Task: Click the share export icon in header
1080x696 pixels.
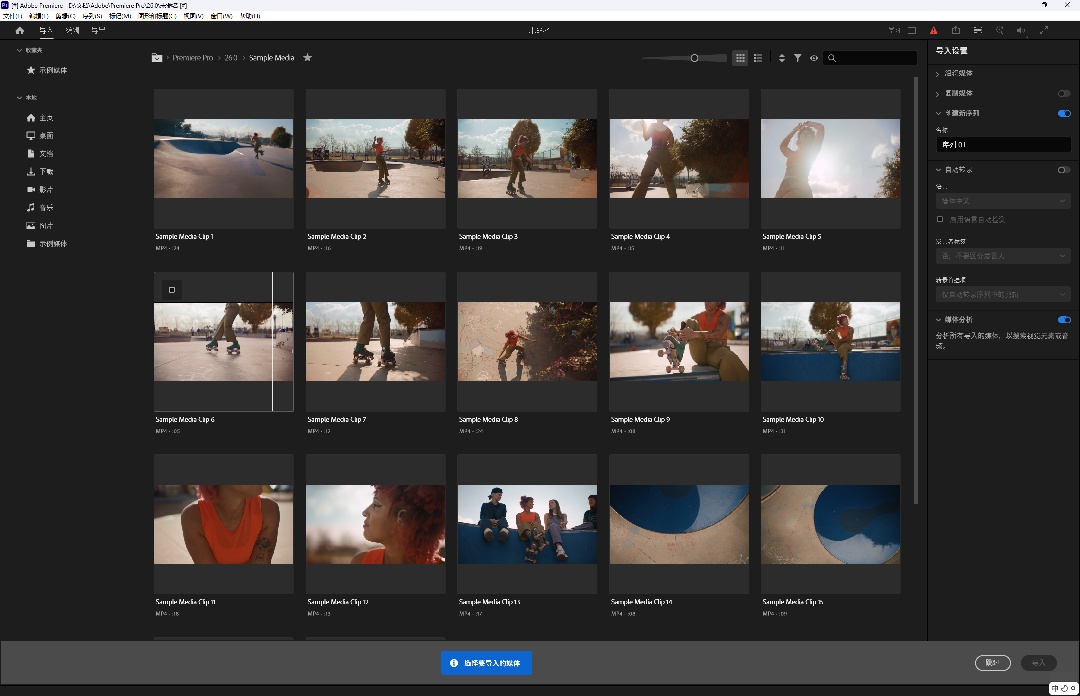Action: [956, 30]
